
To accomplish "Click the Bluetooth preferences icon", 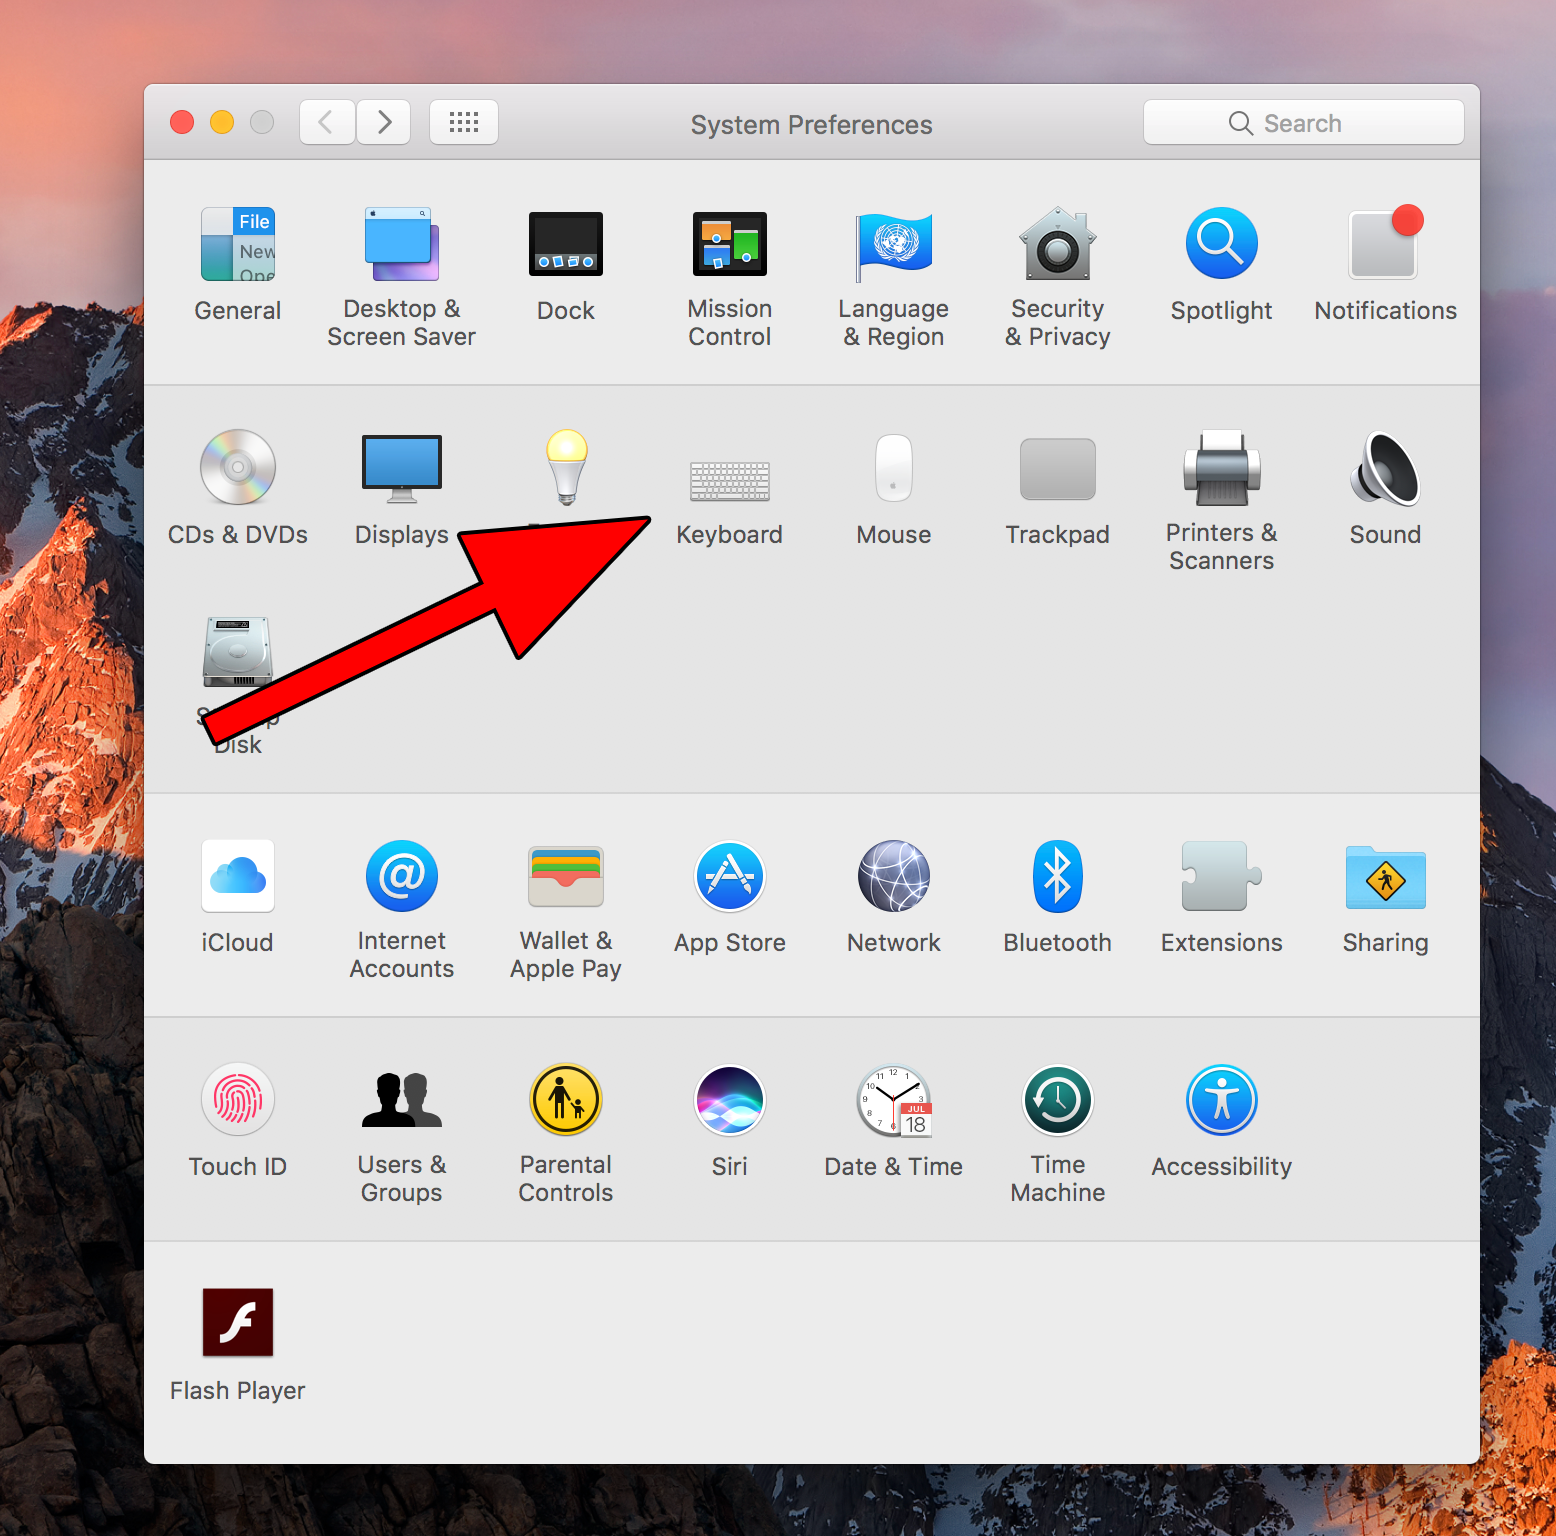I will [x=1057, y=877].
